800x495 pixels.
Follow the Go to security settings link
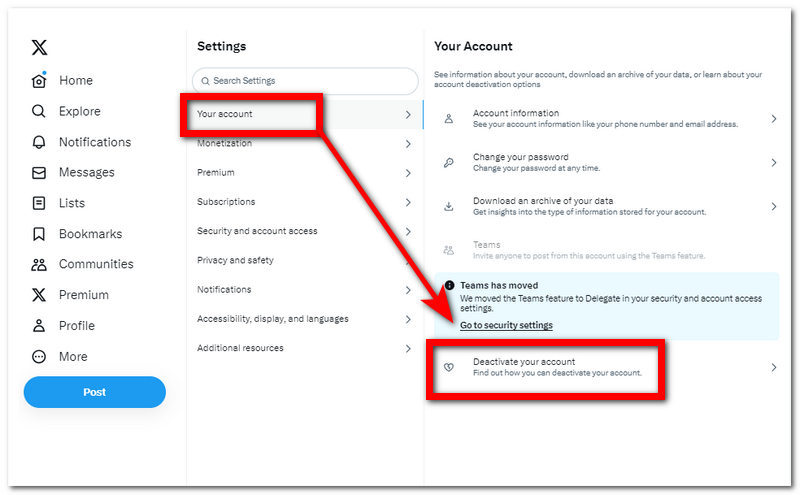click(506, 325)
